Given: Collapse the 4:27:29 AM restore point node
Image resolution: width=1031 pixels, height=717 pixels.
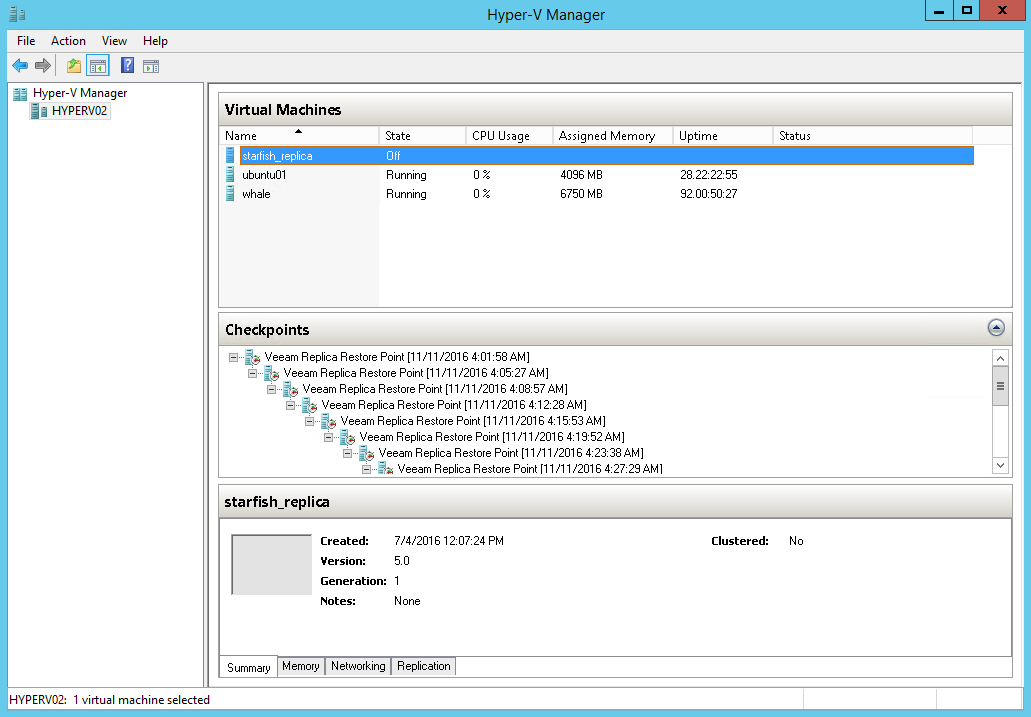Looking at the screenshot, I should tap(367, 469).
